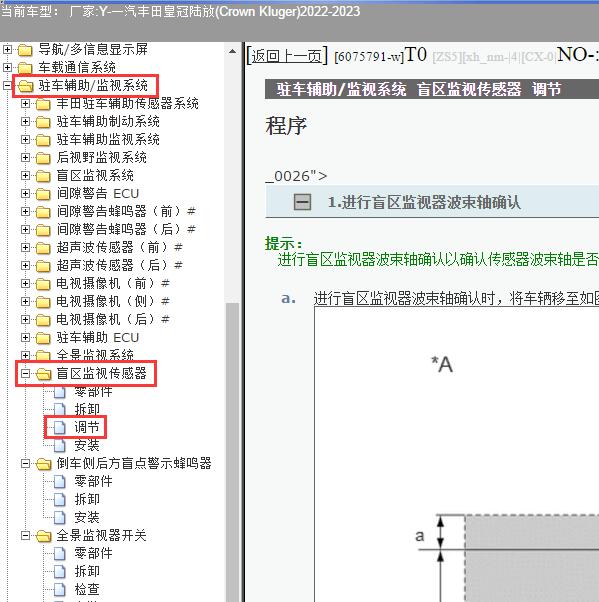Click the tree panel vertical scrollbar thumb
The width and height of the screenshot is (599, 602).
(x=232, y=452)
